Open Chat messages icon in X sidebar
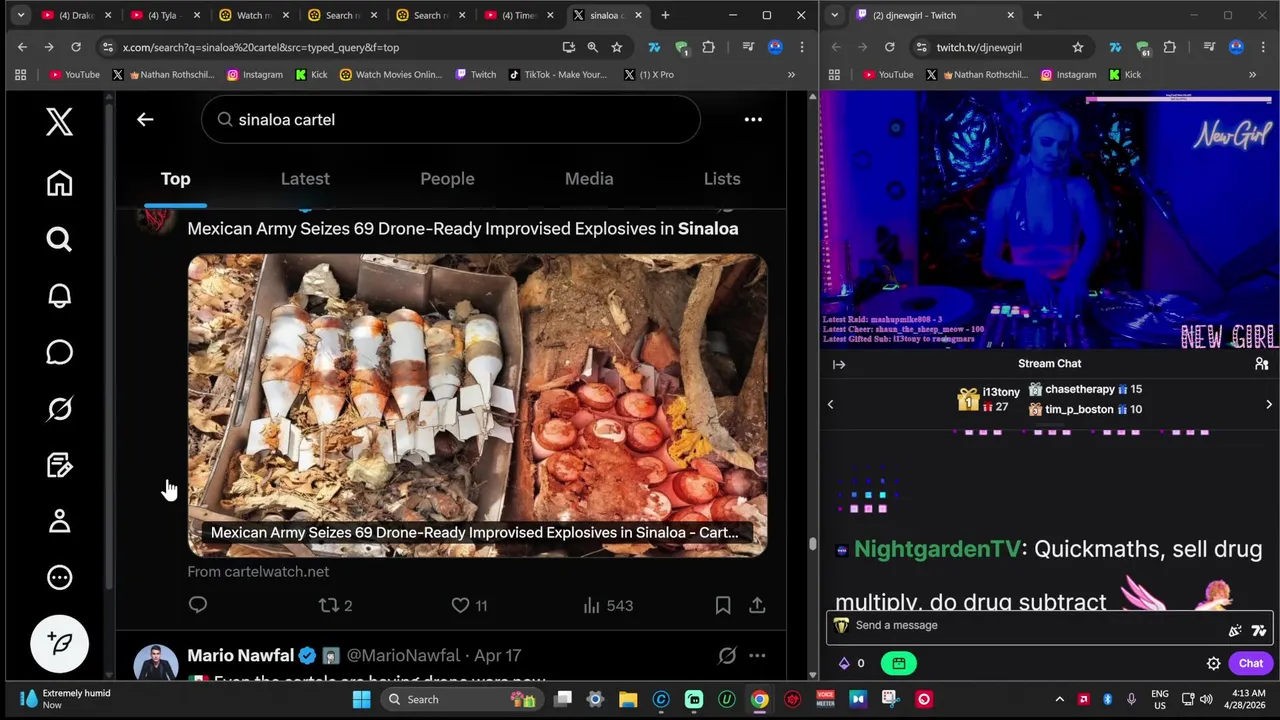This screenshot has width=1280, height=720. (59, 352)
